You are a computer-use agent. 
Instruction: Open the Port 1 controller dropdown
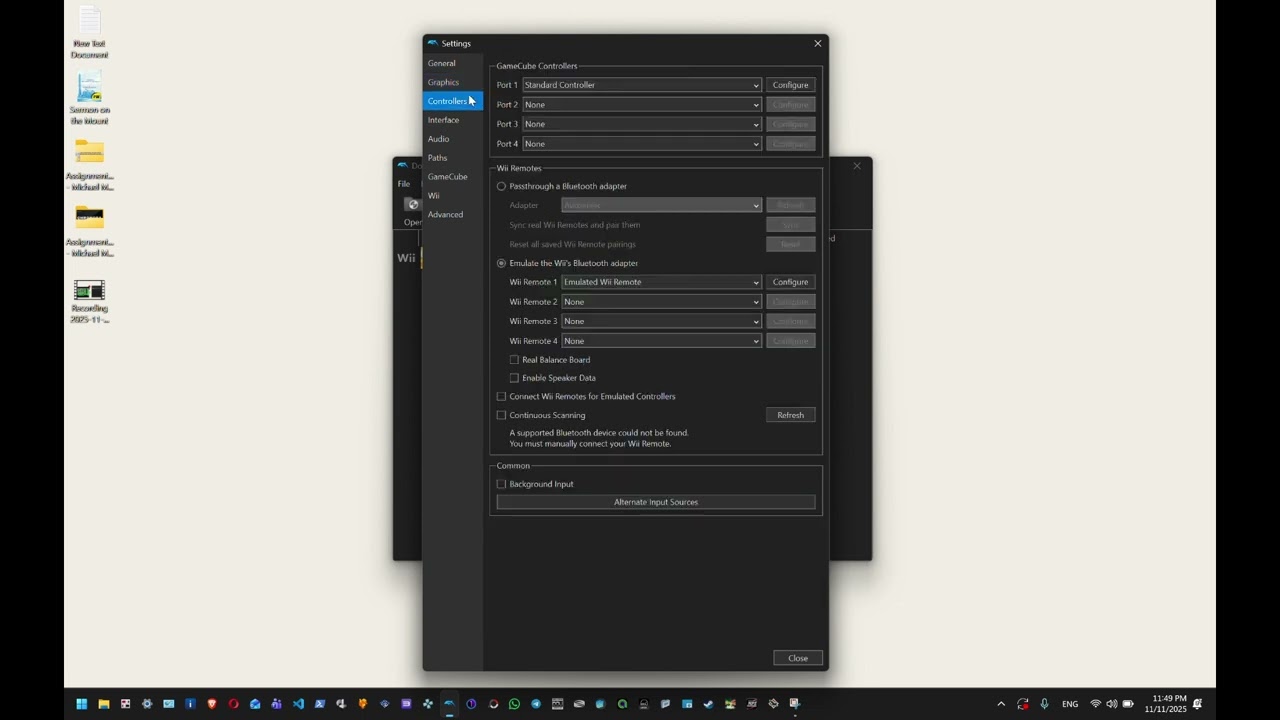(642, 85)
